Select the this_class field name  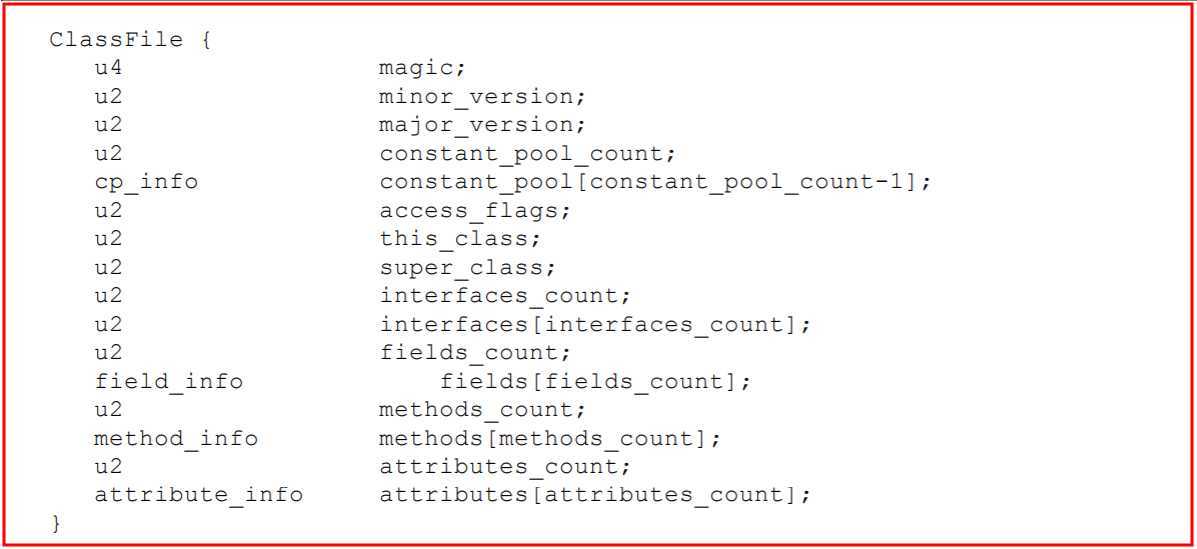point(459,240)
